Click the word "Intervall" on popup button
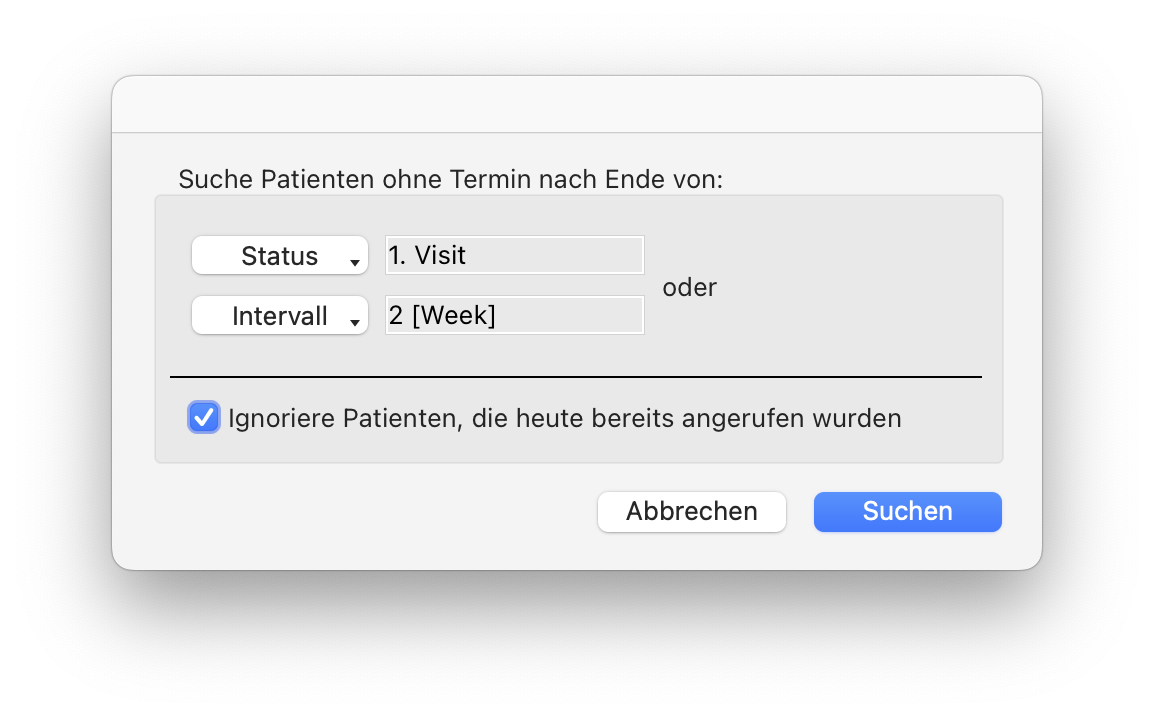This screenshot has width=1154, height=718. (279, 316)
